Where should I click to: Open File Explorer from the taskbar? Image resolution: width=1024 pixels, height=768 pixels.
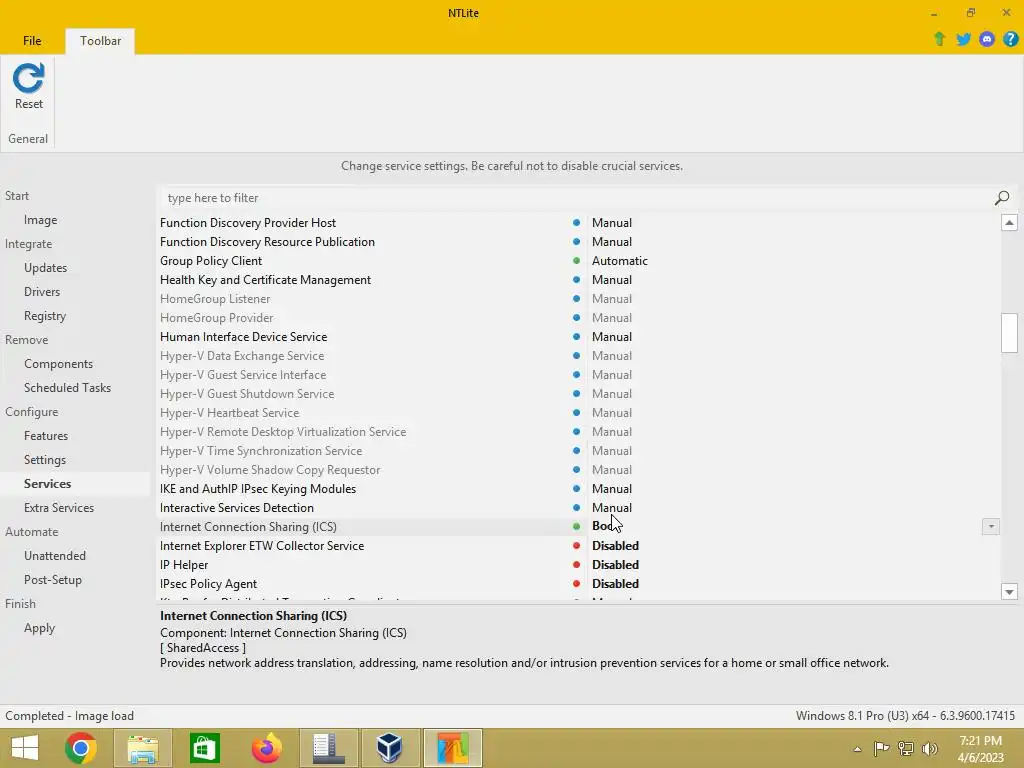[x=142, y=748]
